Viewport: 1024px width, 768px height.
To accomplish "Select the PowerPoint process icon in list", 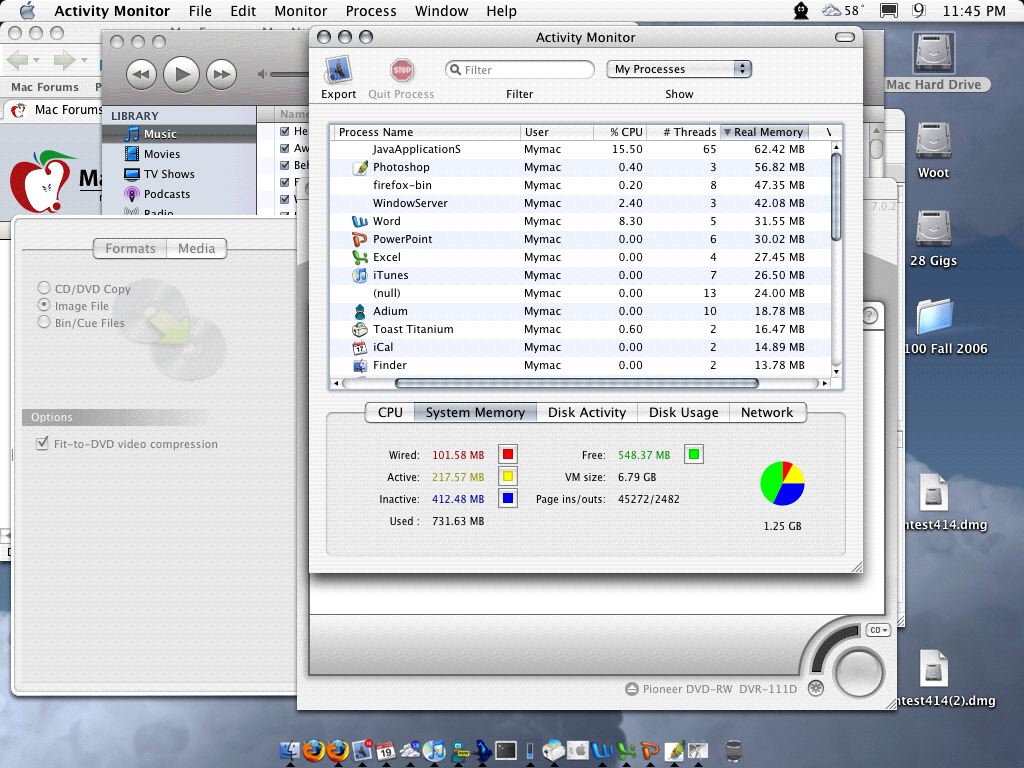I will point(360,240).
